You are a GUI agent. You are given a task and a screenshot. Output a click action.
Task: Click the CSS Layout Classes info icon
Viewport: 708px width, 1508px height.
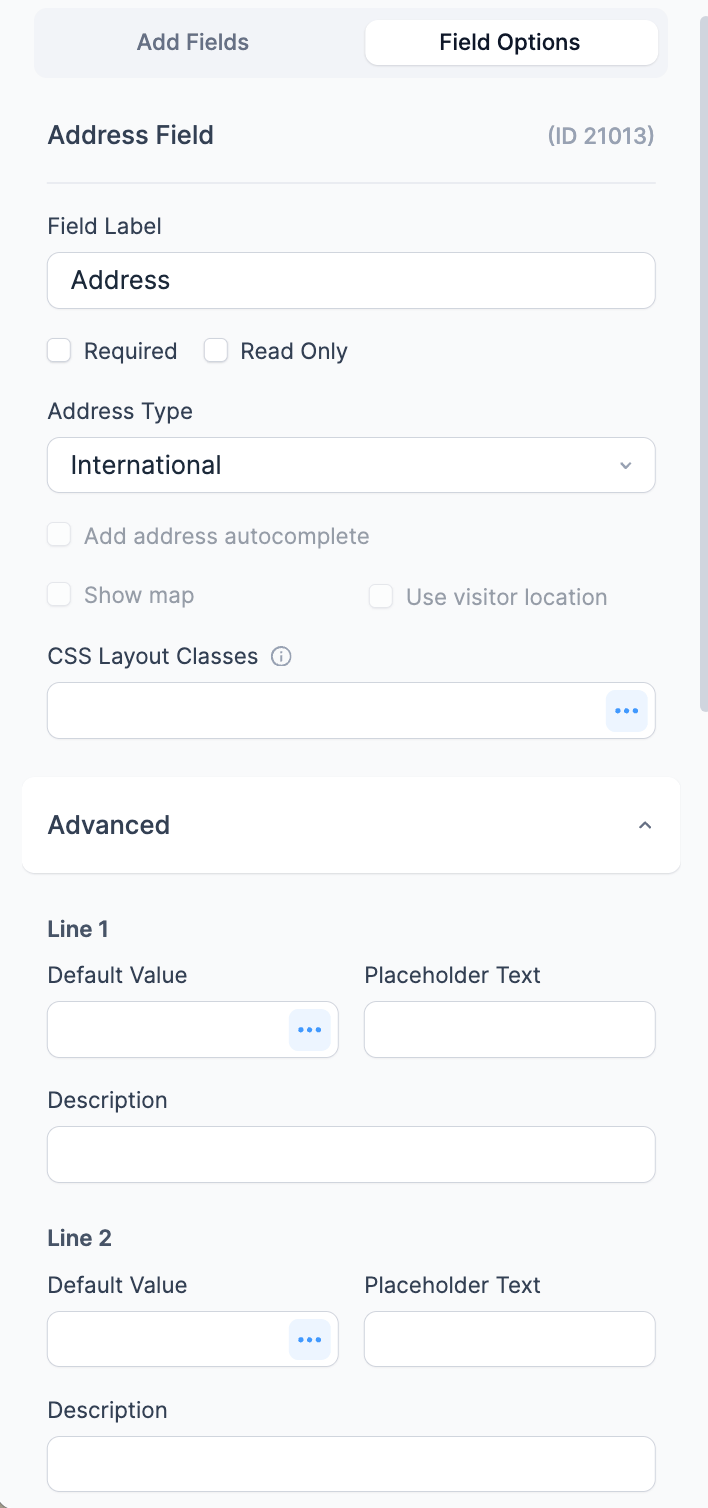pos(282,657)
